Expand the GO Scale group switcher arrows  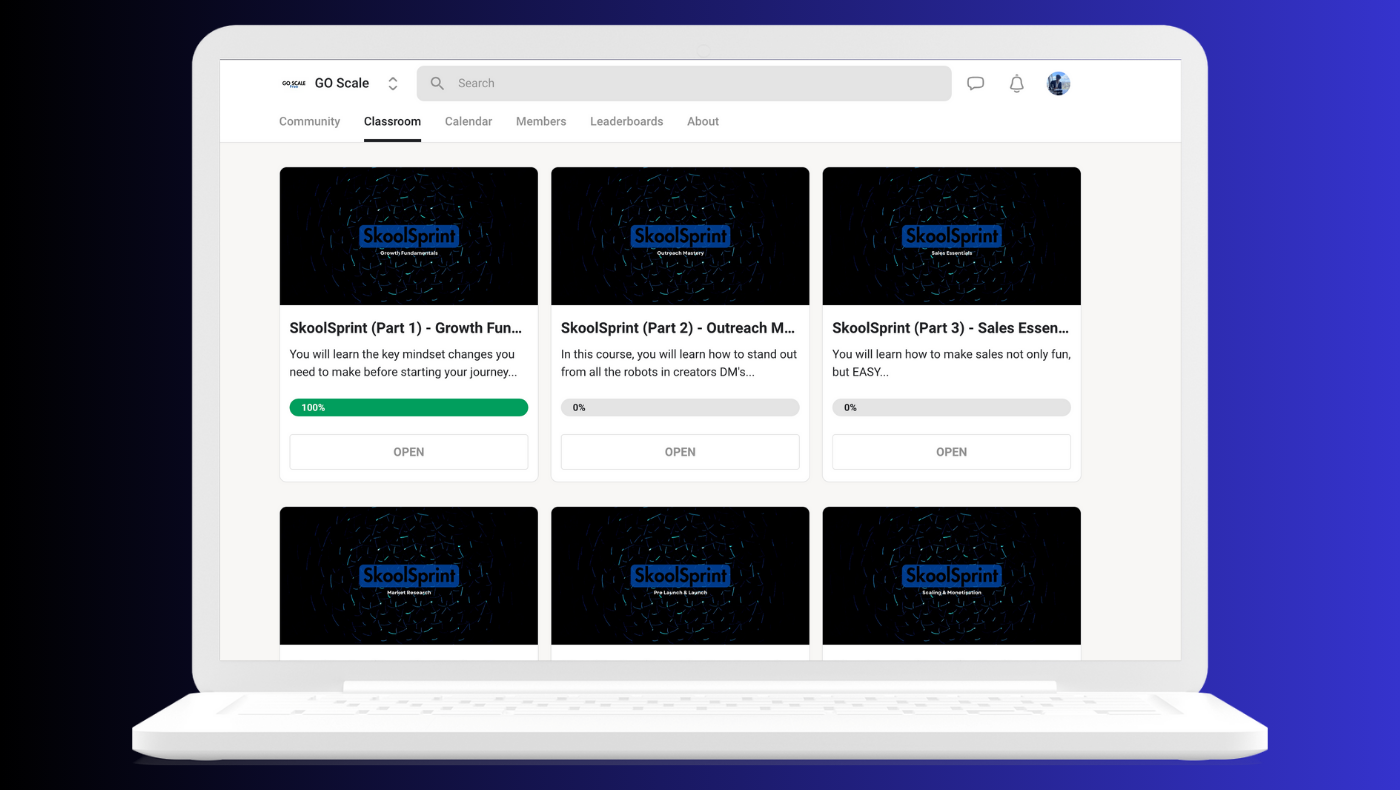[x=393, y=84]
